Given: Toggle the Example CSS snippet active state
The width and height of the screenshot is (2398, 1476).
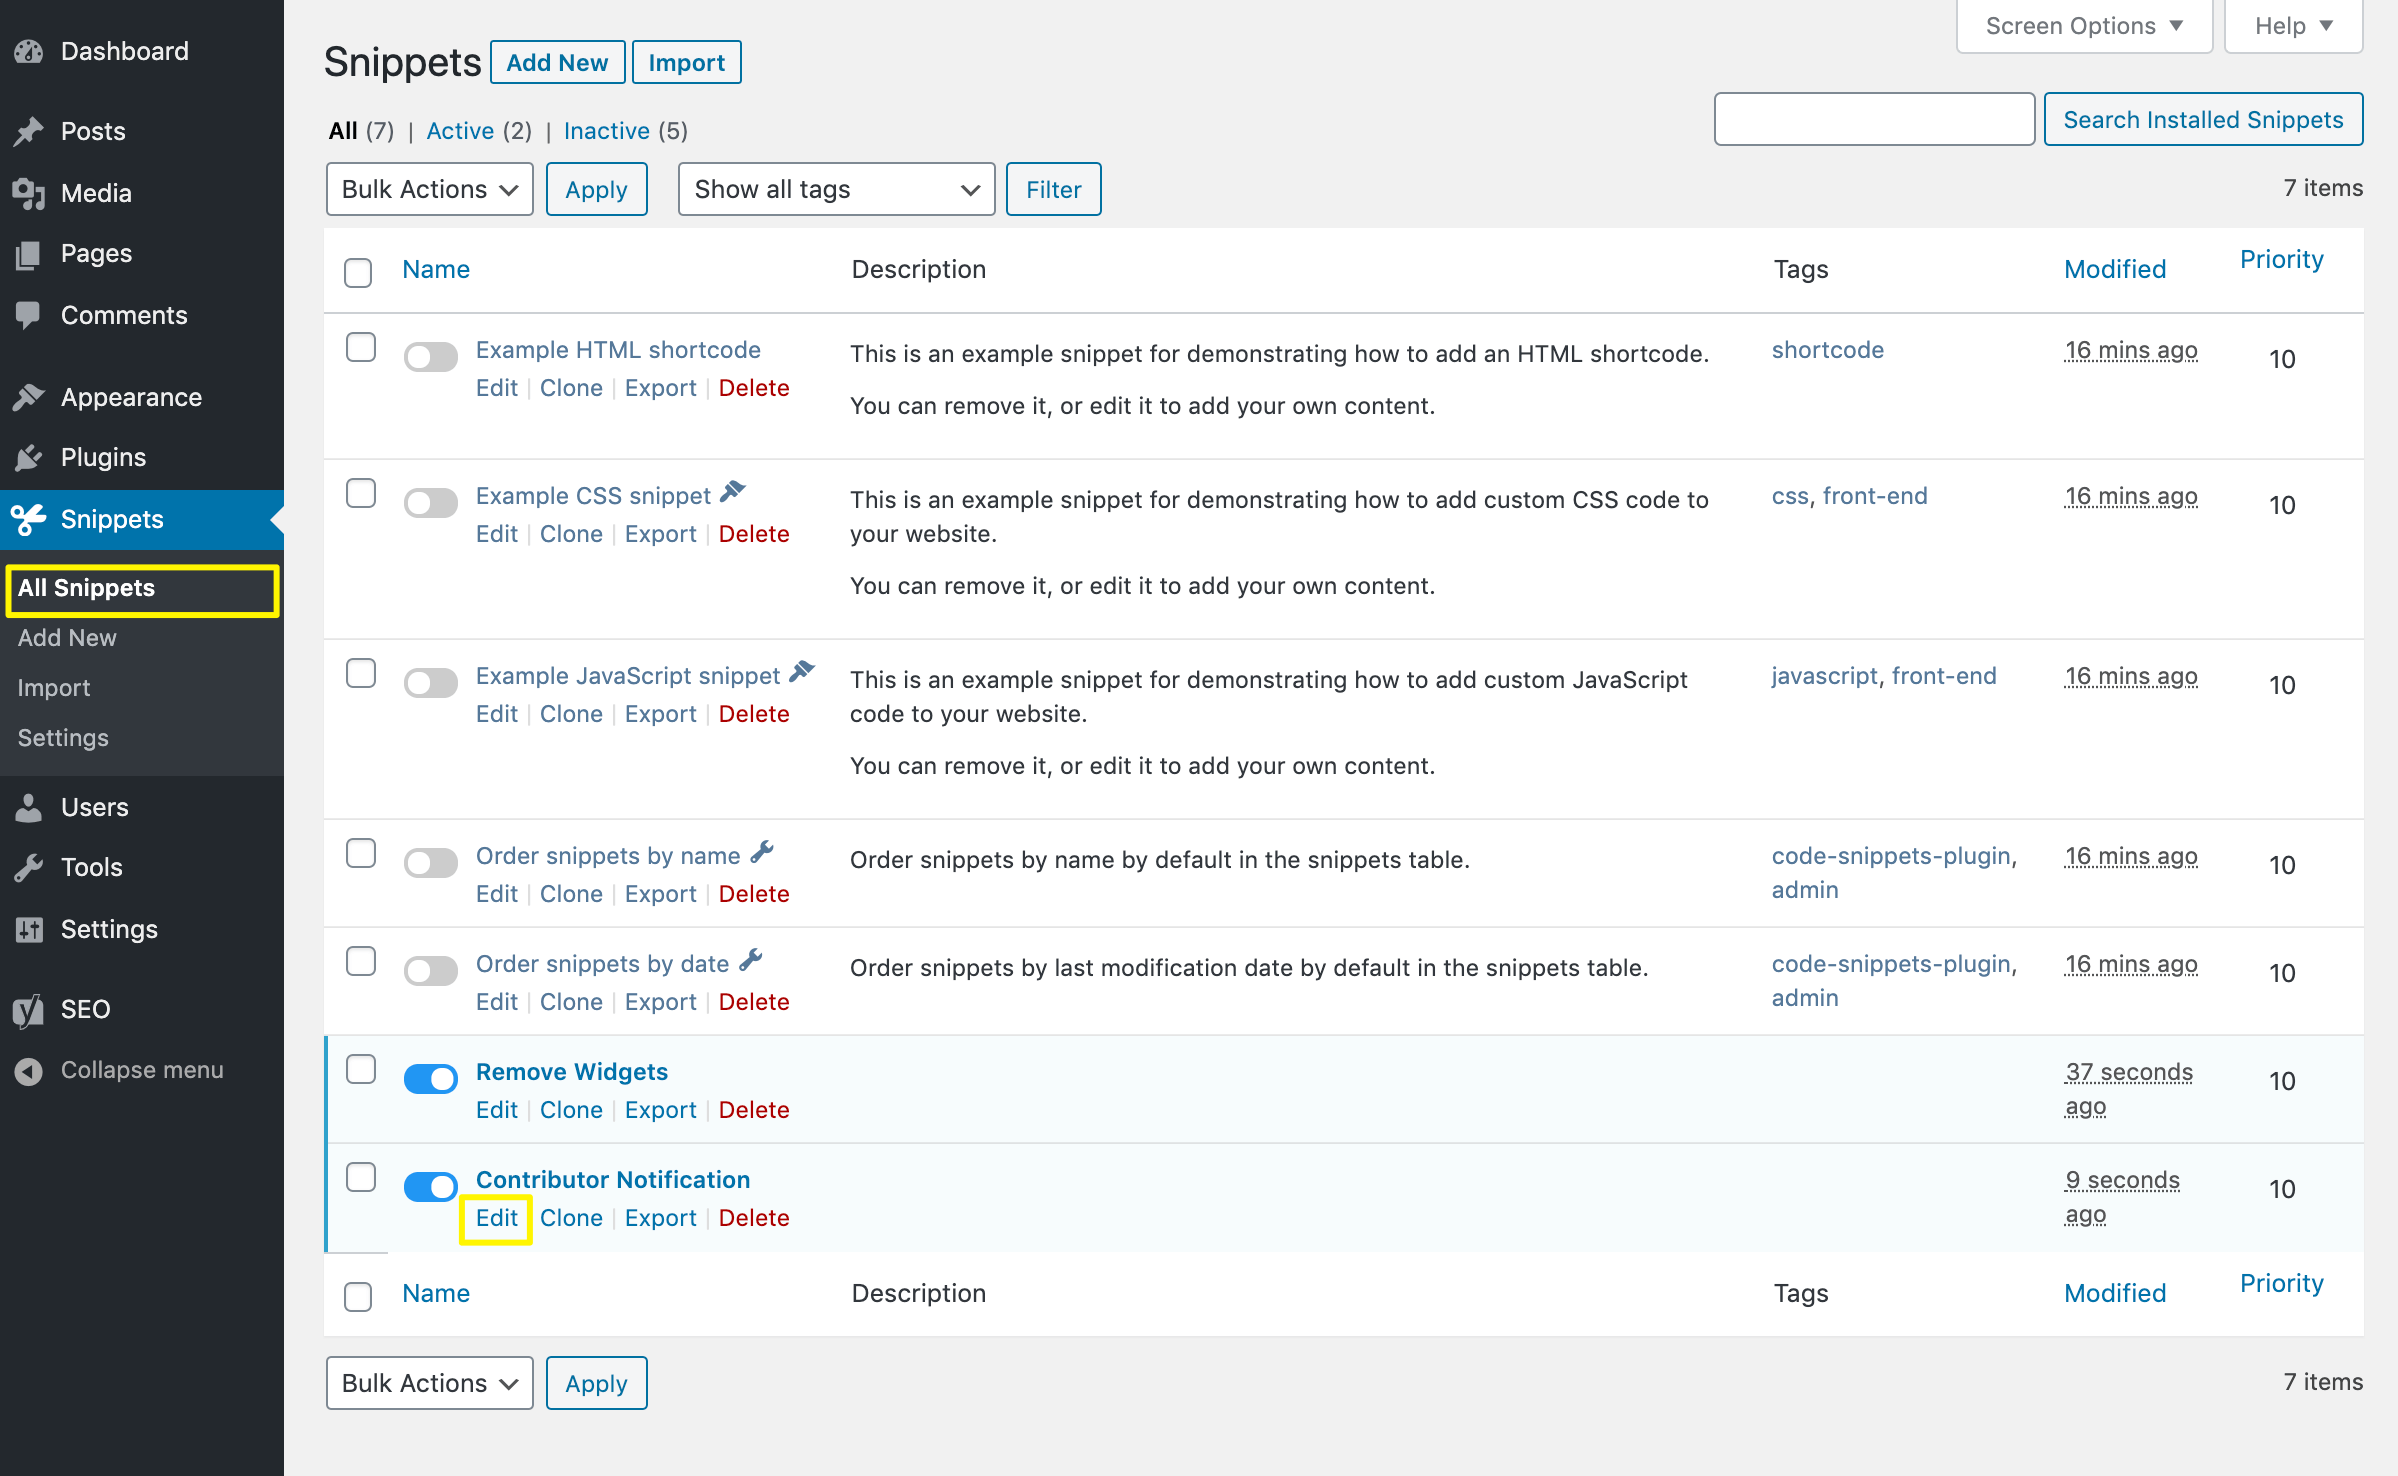Looking at the screenshot, I should pyautogui.click(x=430, y=498).
